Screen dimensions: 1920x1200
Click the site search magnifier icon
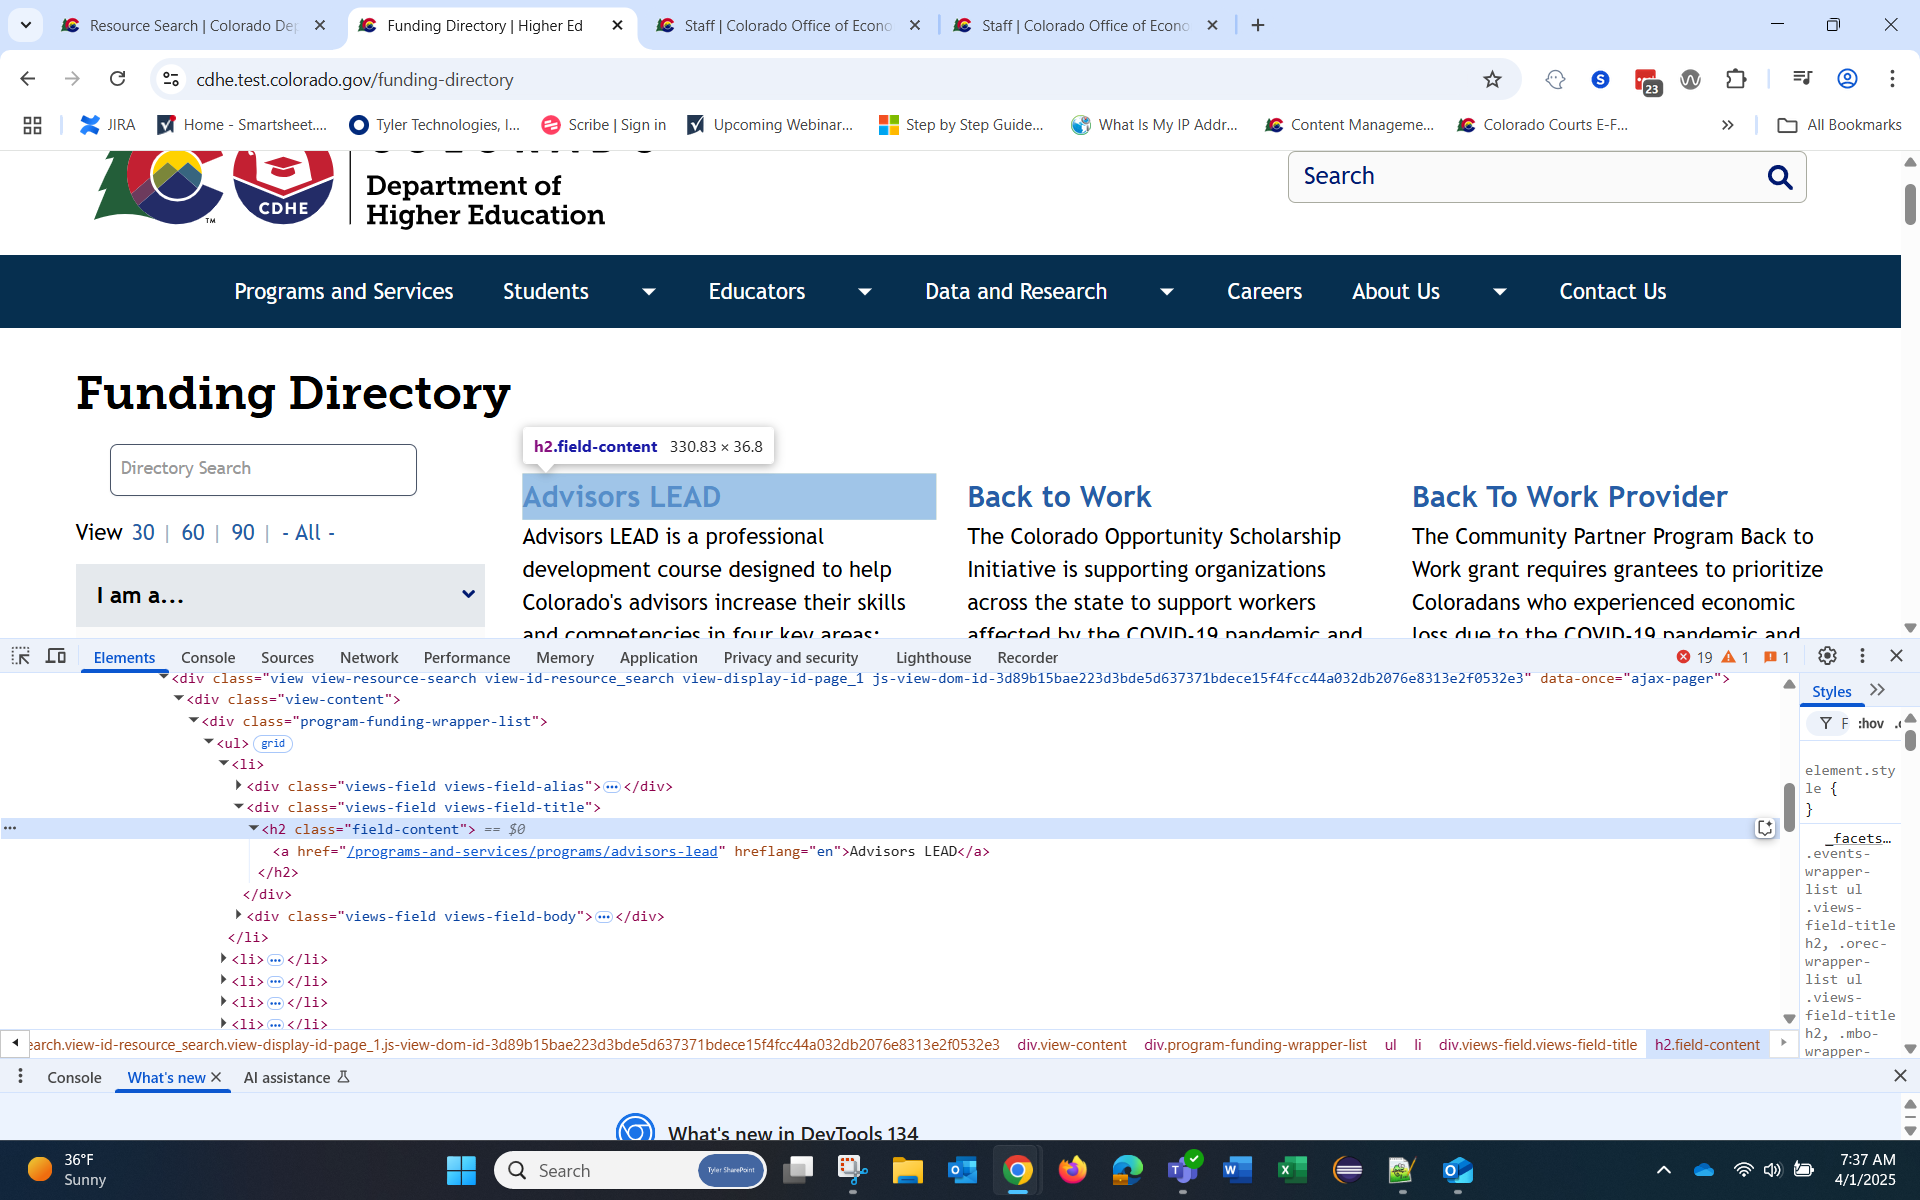click(x=1780, y=177)
